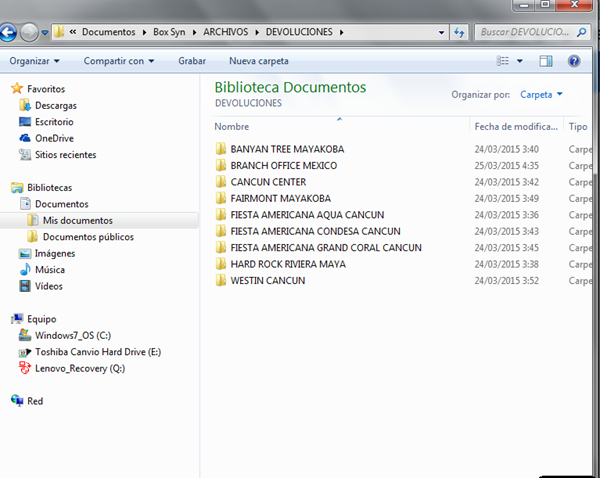The height and width of the screenshot is (478, 600).
Task: Click FIESTA AMERICANA AQUA CANCUN folder icon
Action: (x=221, y=214)
